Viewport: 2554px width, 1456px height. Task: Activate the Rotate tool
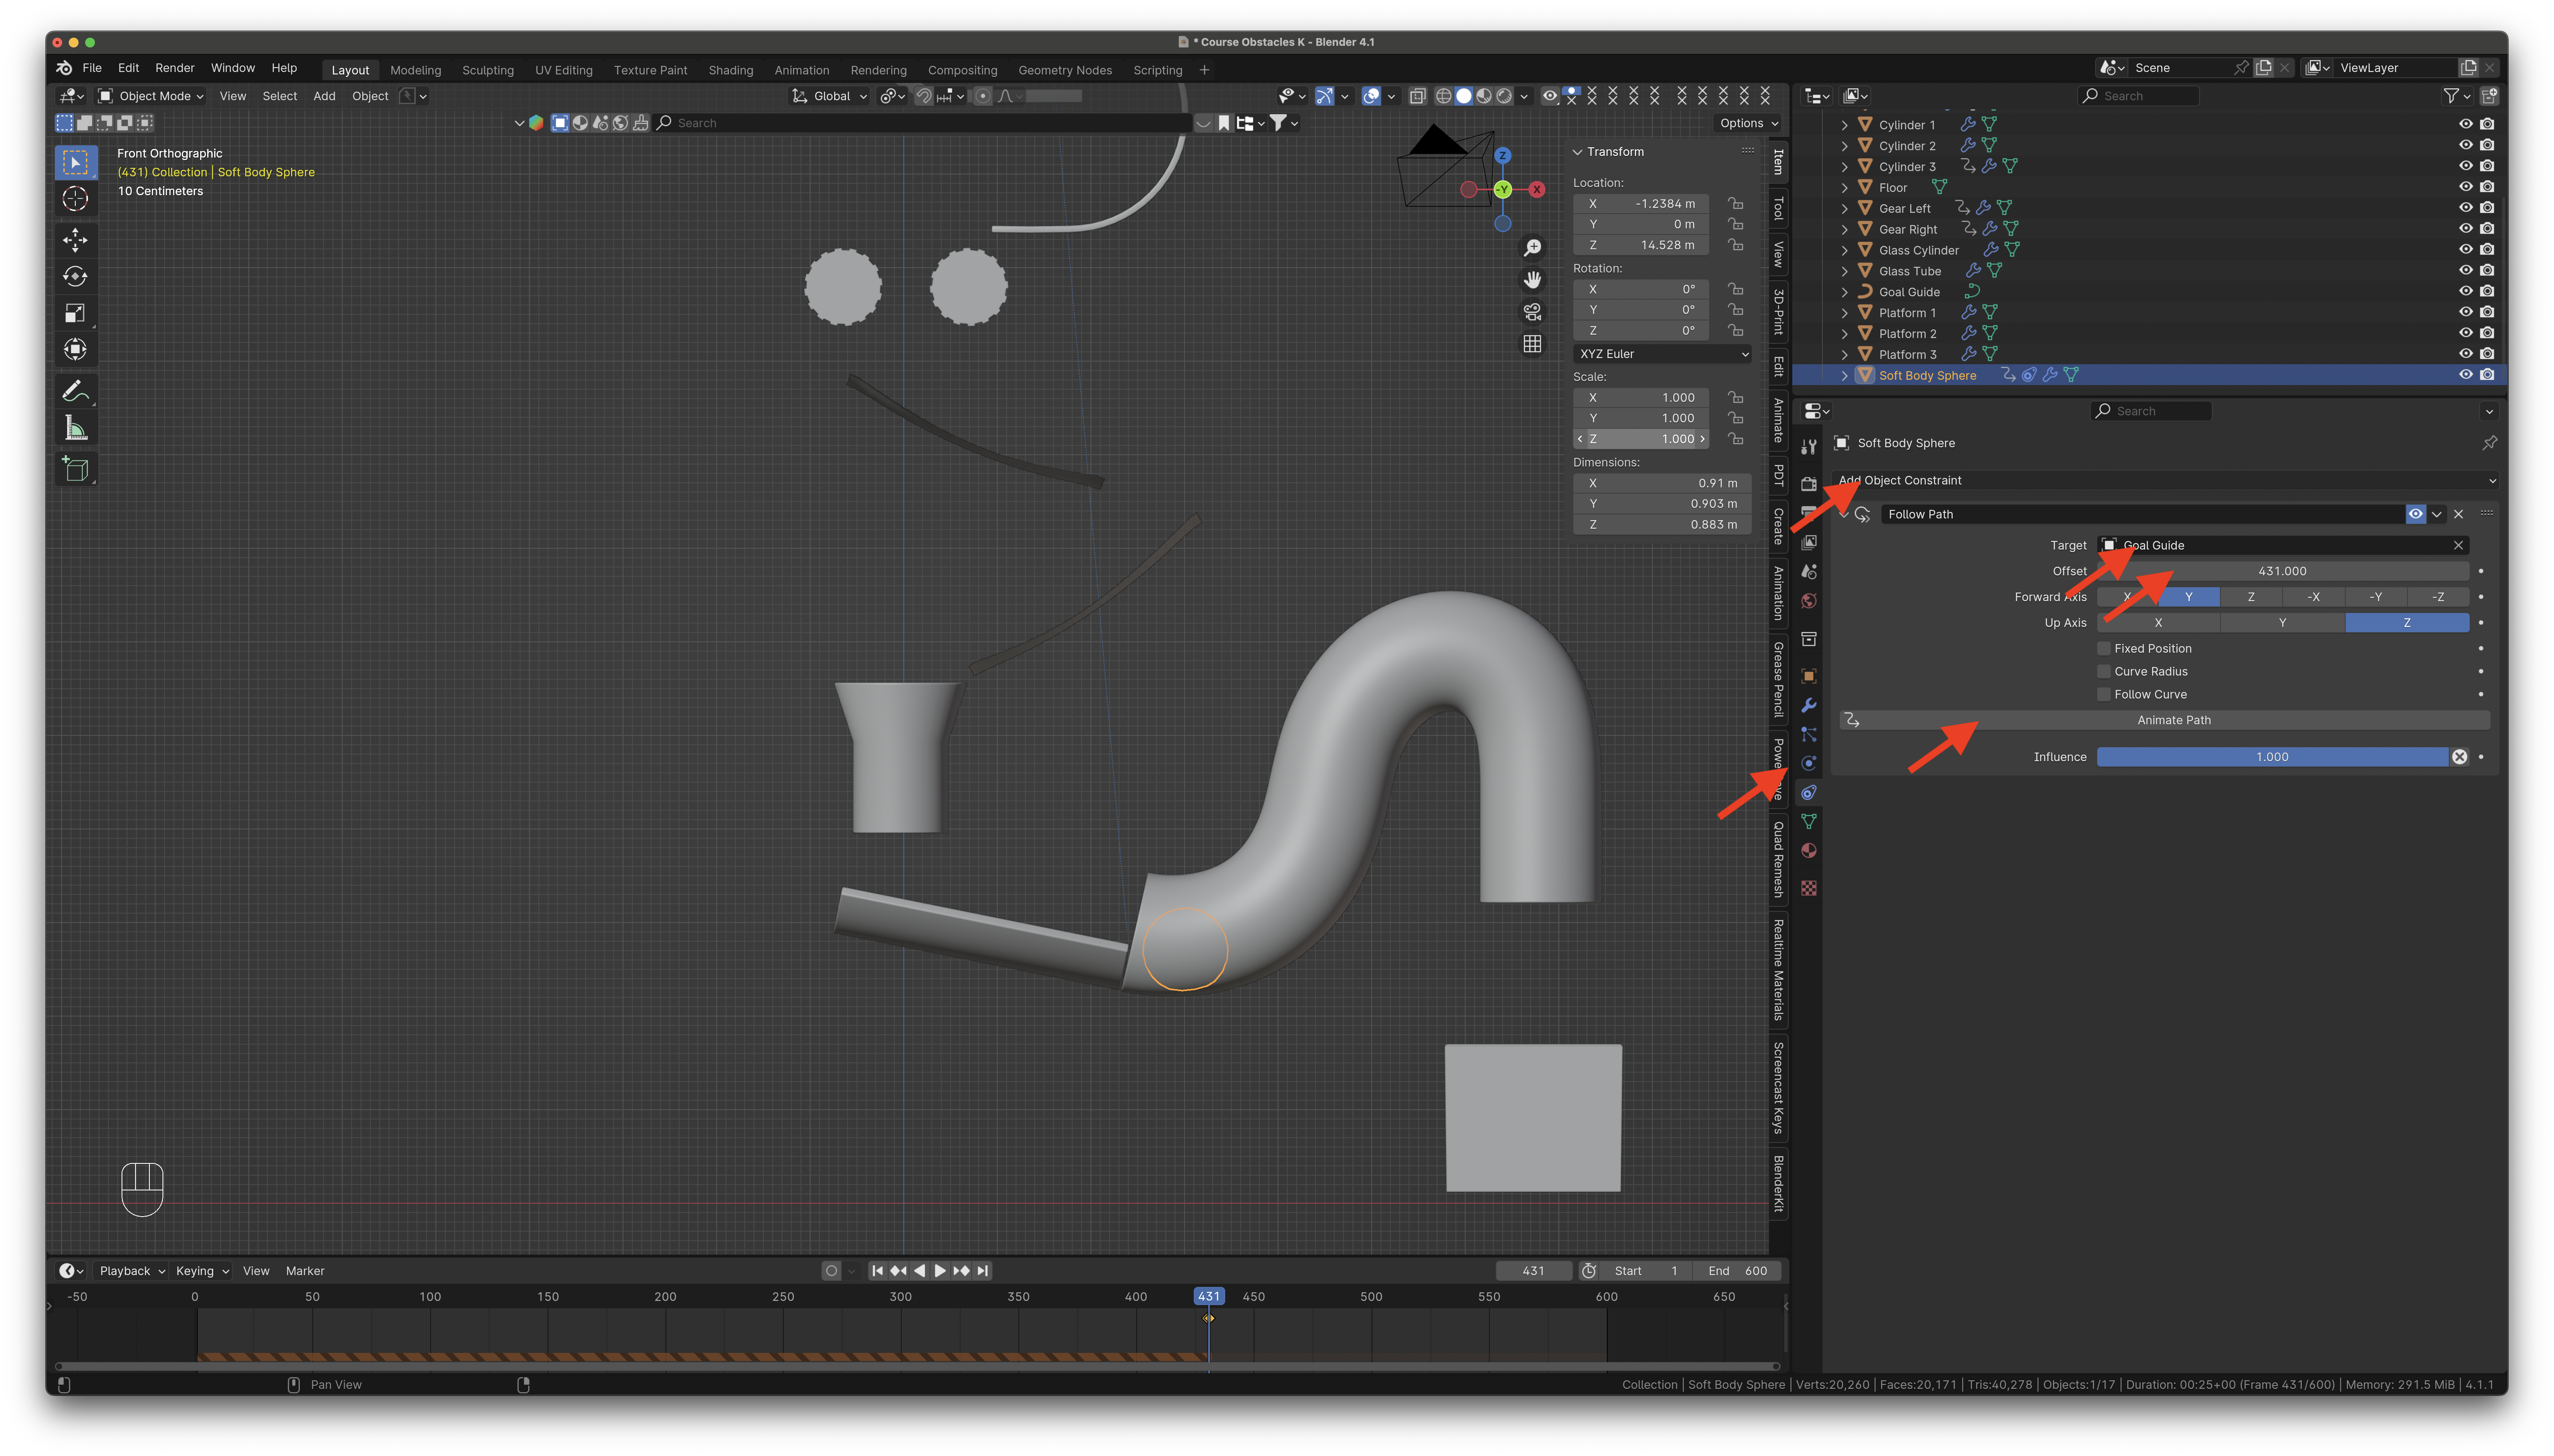[75, 276]
